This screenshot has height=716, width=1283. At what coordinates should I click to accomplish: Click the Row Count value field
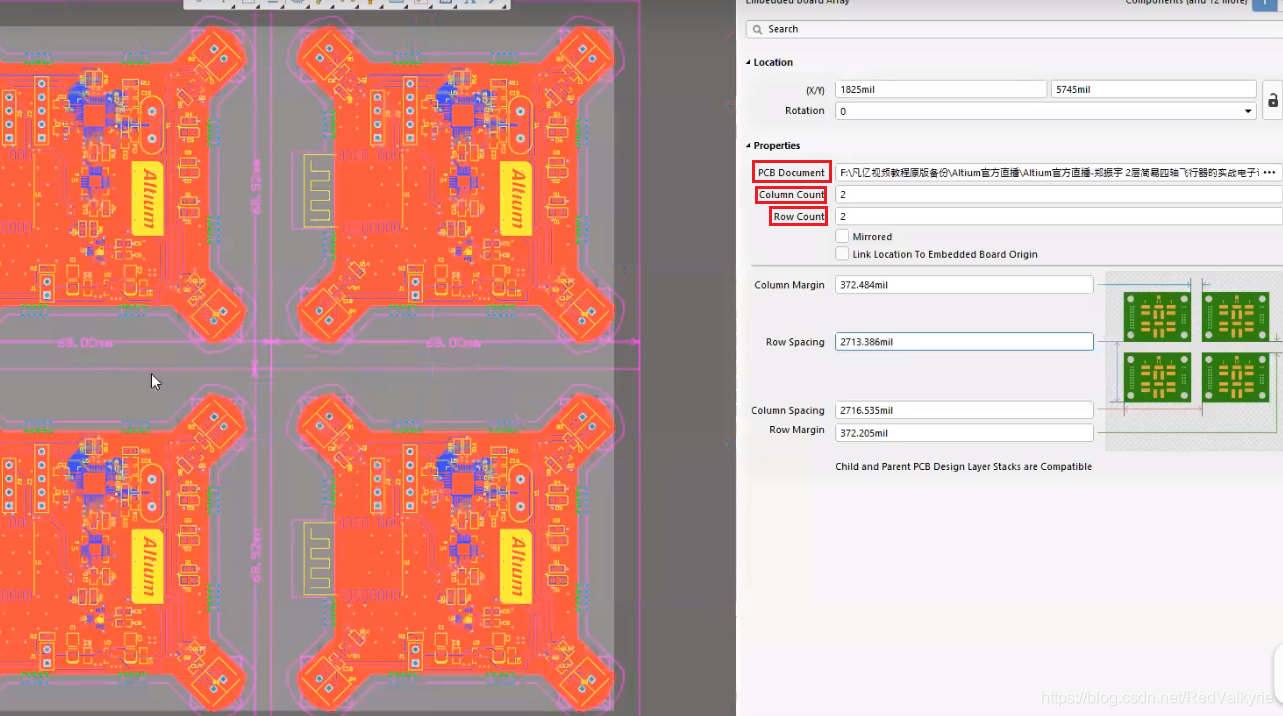tap(1059, 216)
